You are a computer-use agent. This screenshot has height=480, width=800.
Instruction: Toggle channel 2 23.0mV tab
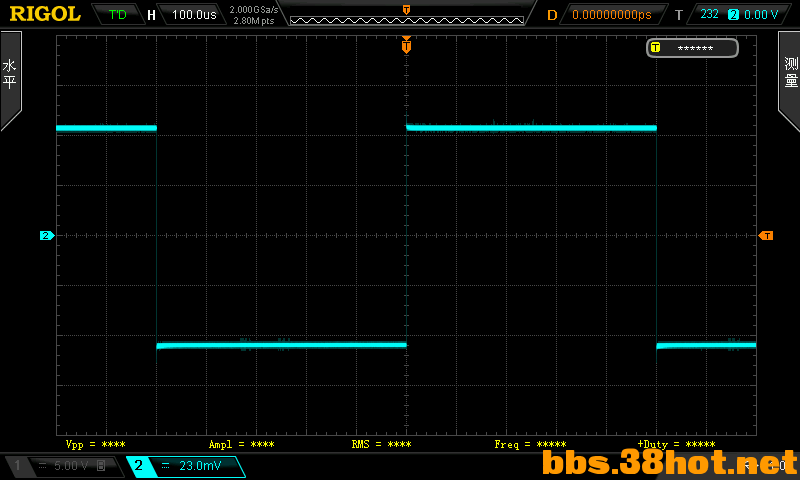[186, 465]
